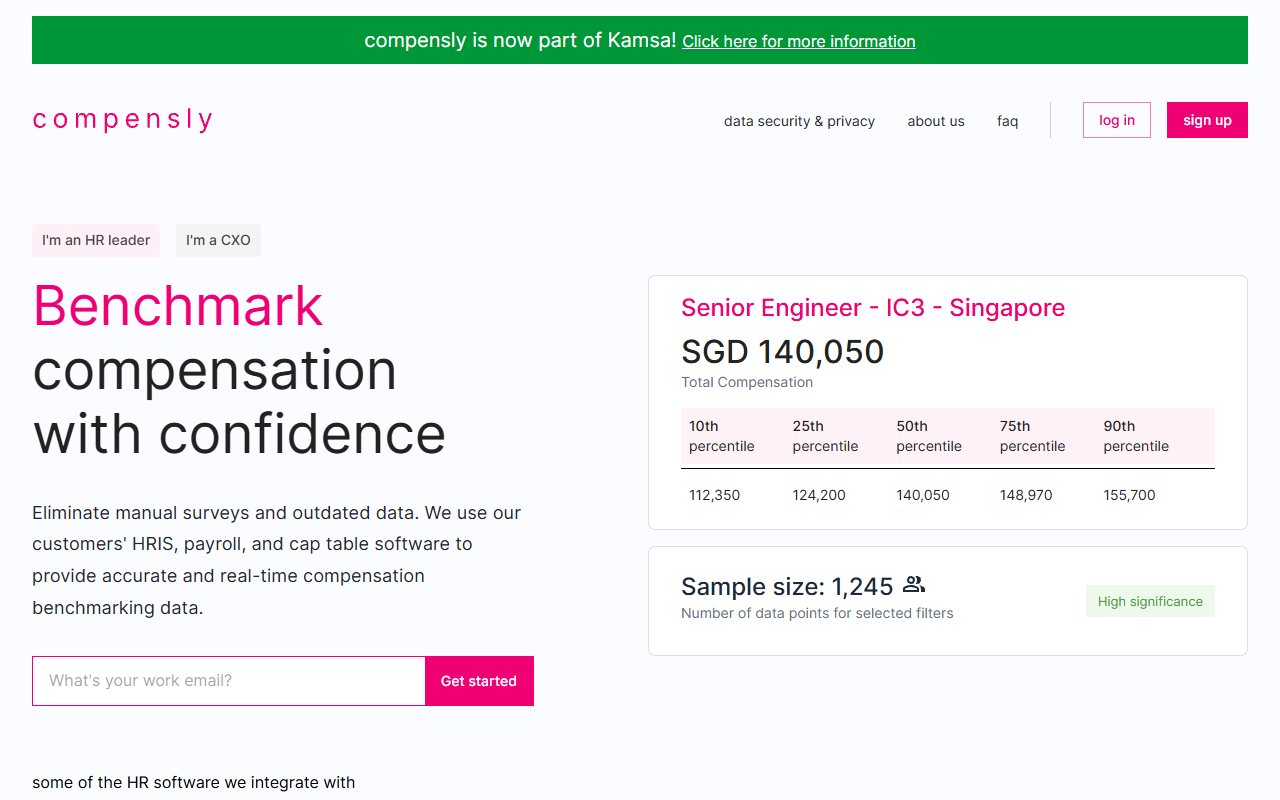Click the Senior Engineer - IC3 - Singapore title
This screenshot has height=800, width=1280.
click(x=873, y=308)
